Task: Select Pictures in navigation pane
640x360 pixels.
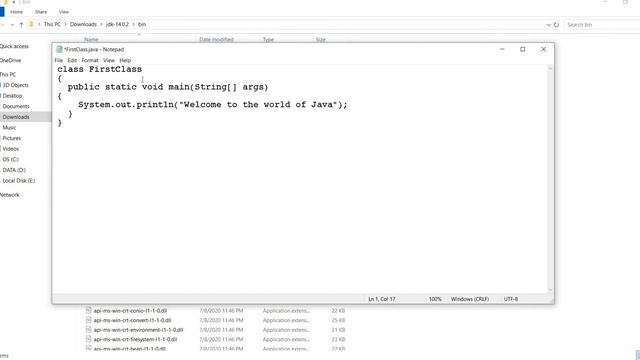Action: point(12,138)
